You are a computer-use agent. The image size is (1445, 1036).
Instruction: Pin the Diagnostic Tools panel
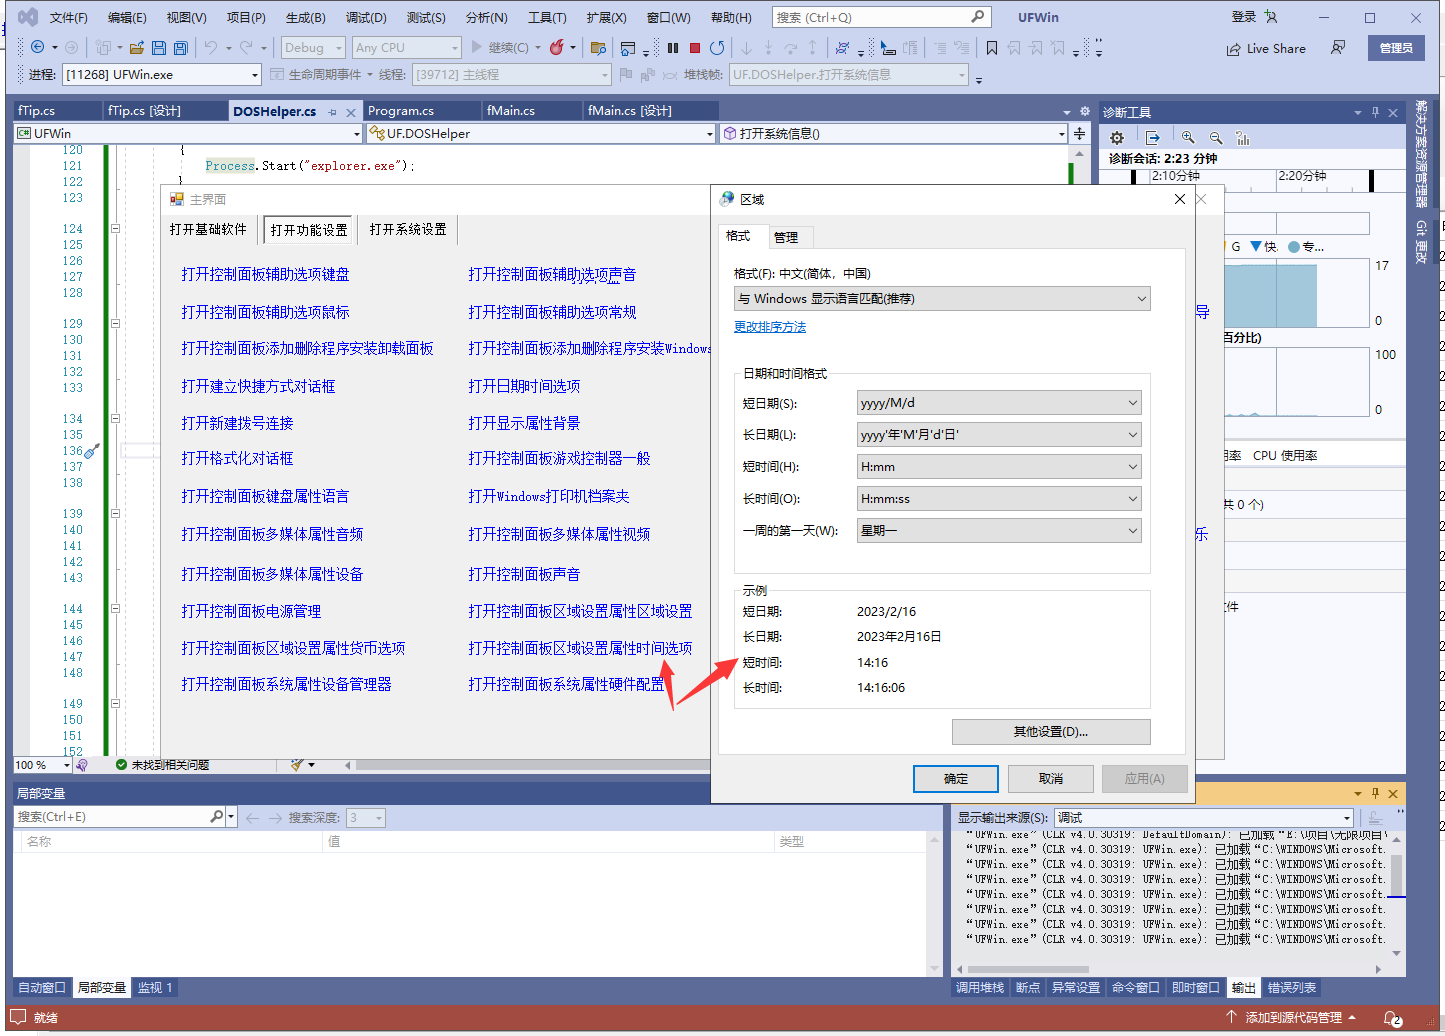1375,112
